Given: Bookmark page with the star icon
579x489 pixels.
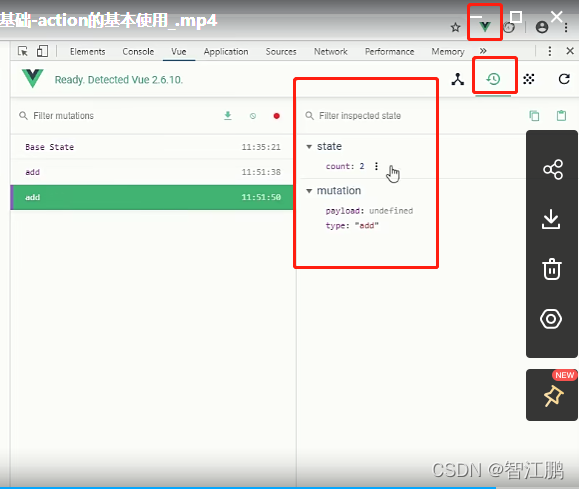Looking at the screenshot, I should [456, 27].
